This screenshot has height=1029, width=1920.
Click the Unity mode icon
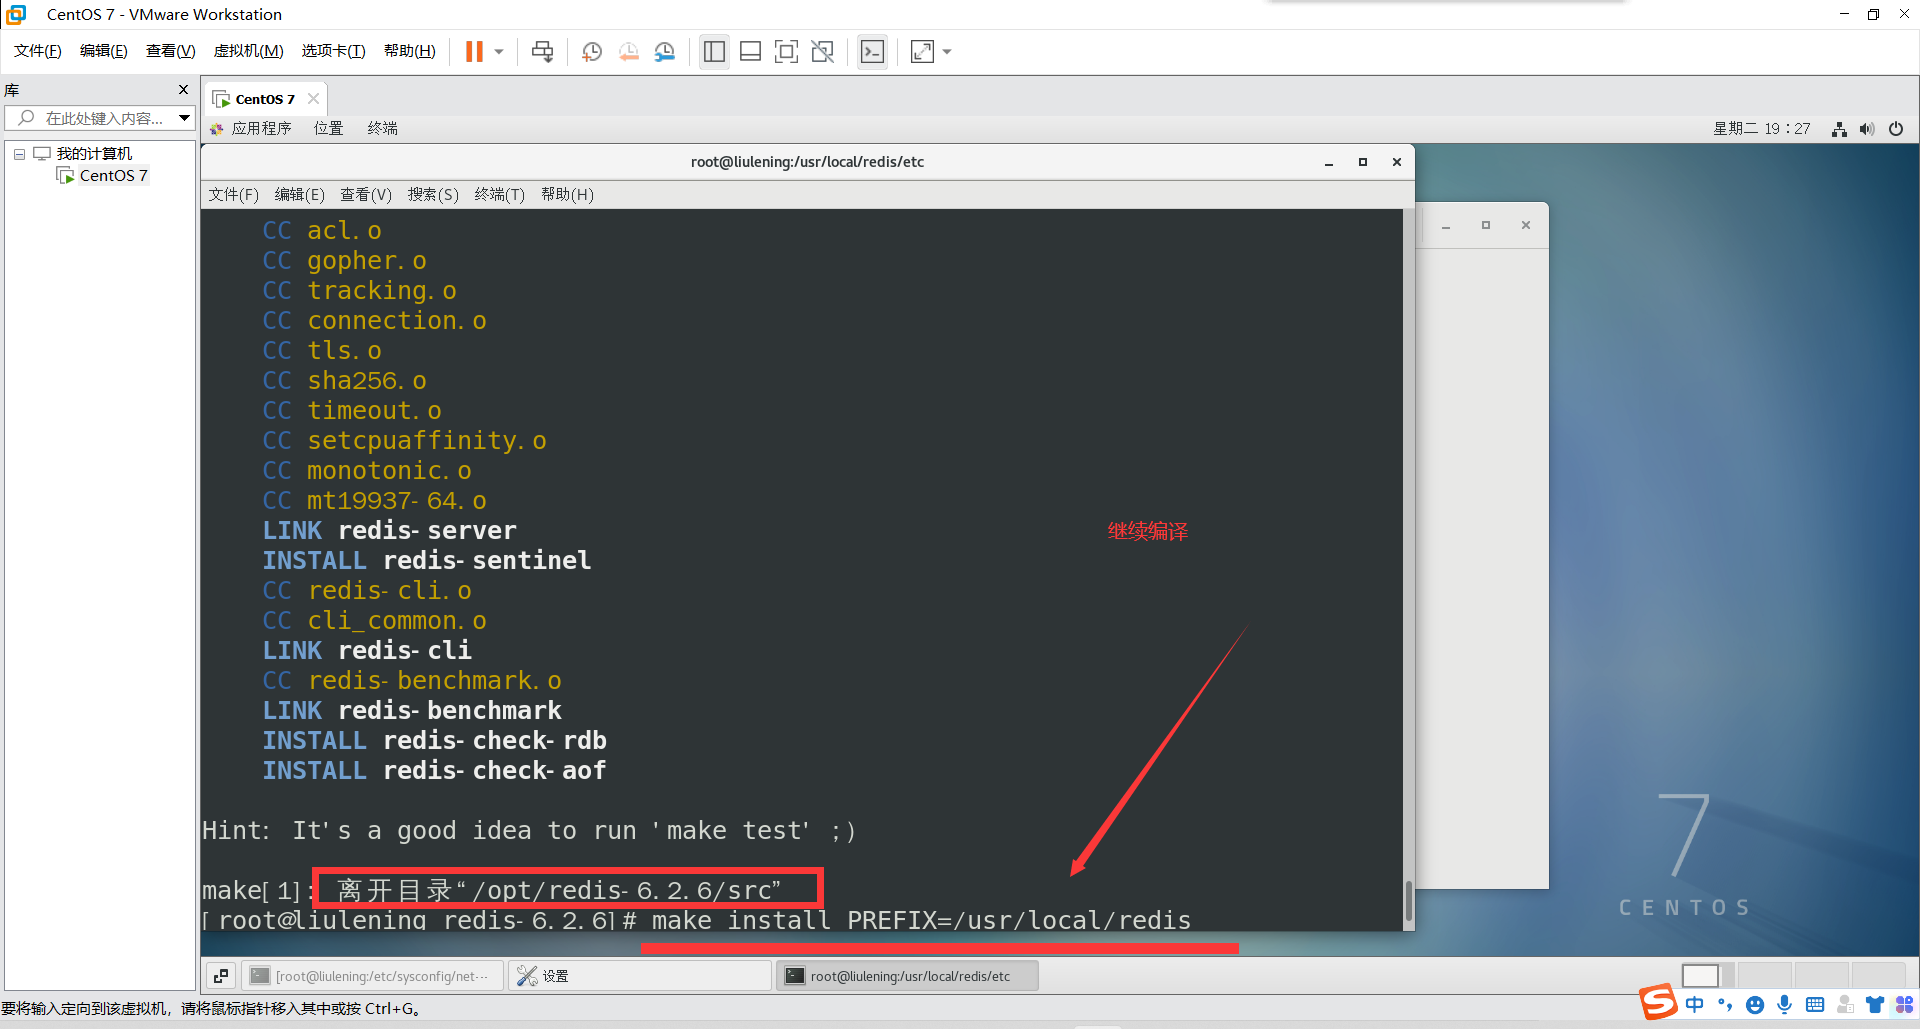(823, 51)
